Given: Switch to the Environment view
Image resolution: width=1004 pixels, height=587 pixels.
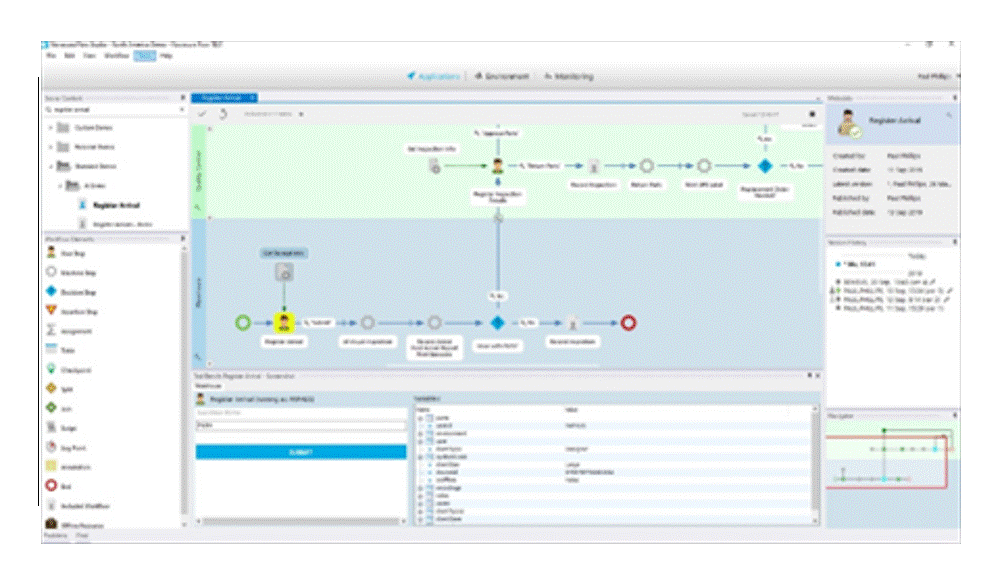Looking at the screenshot, I should (503, 76).
